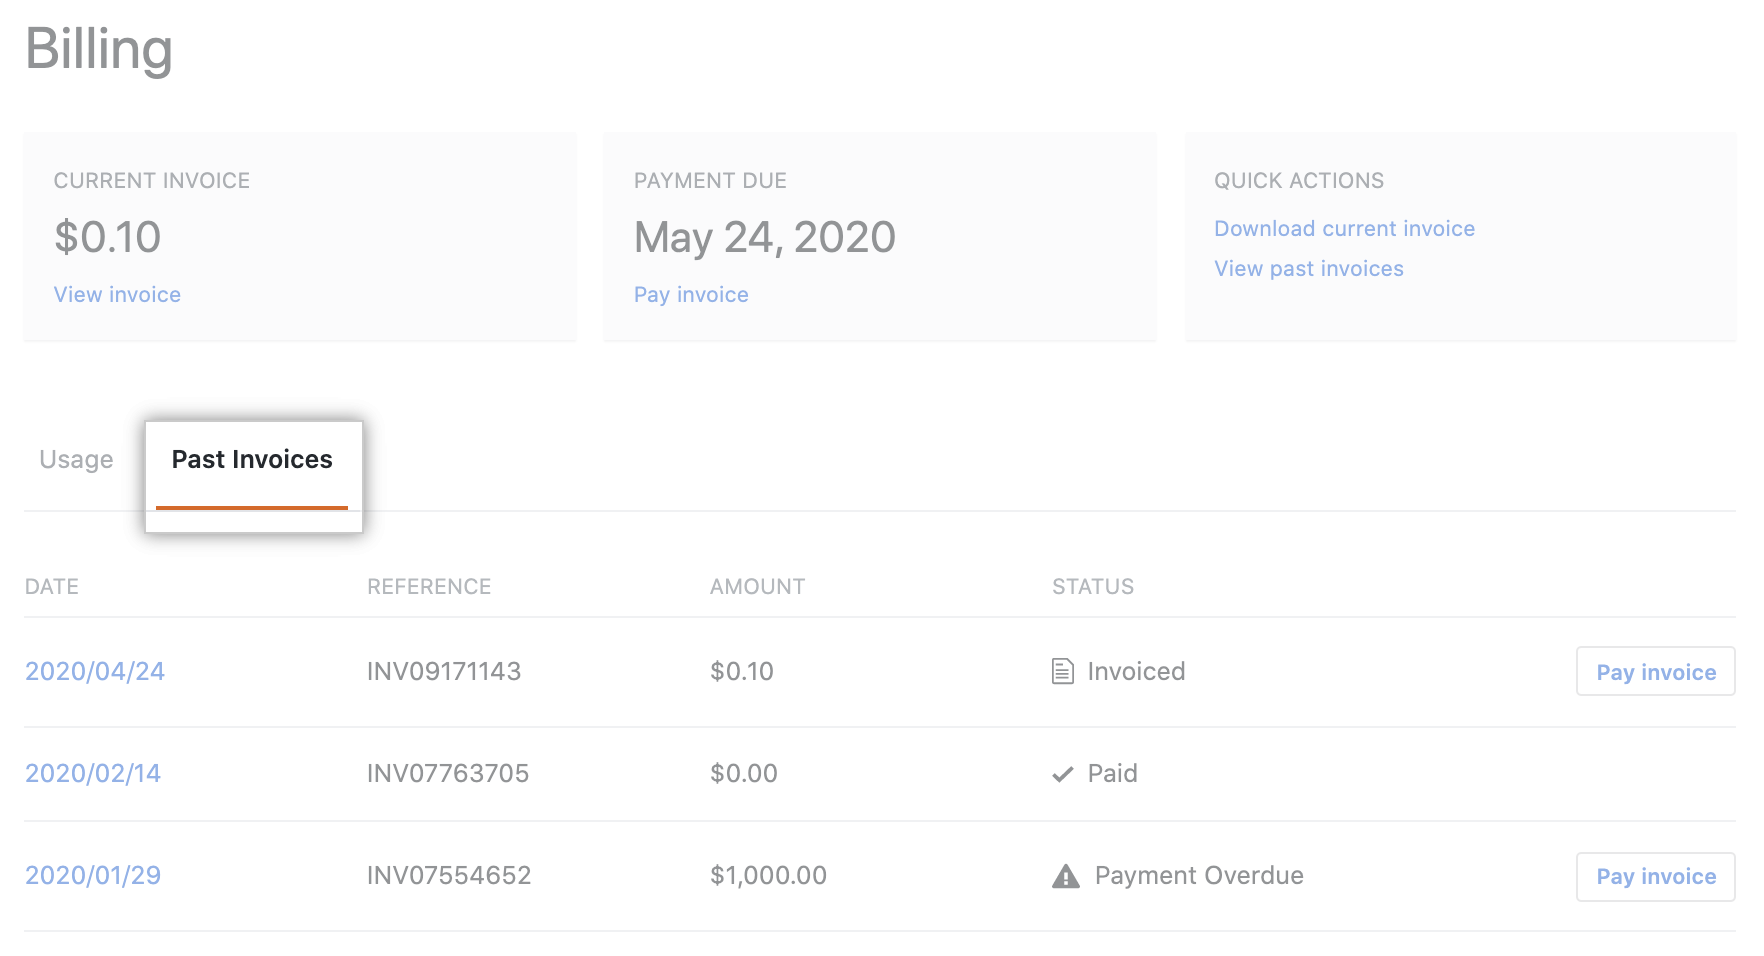Click the $0.00 amount
1764x956 pixels.
[x=744, y=774]
